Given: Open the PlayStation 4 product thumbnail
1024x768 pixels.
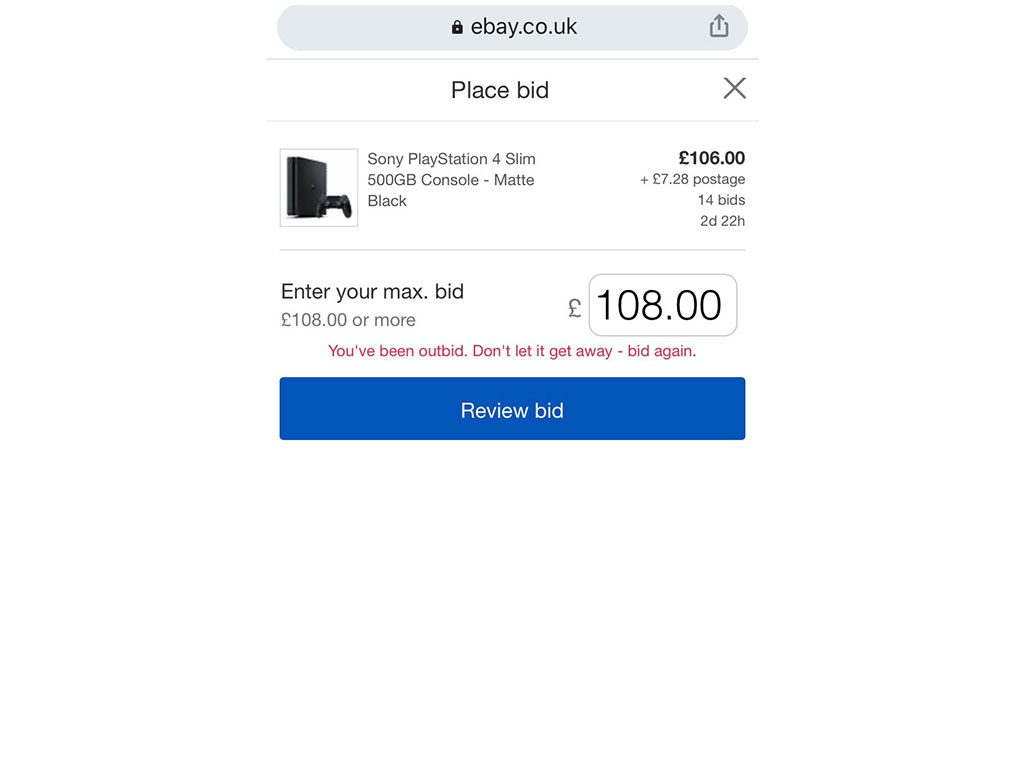Looking at the screenshot, I should point(319,187).
